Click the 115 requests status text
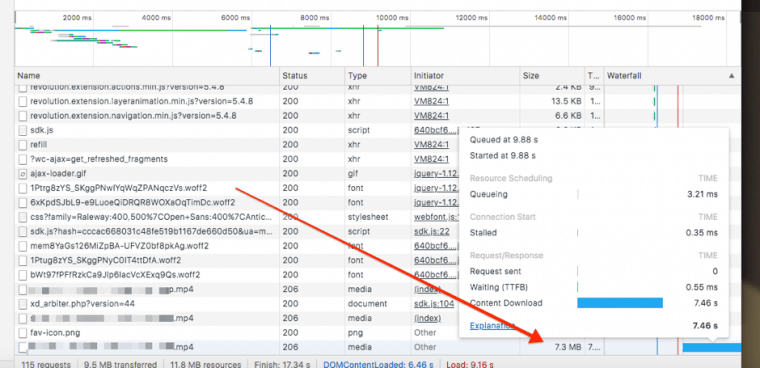This screenshot has width=760, height=368. pyautogui.click(x=46, y=364)
